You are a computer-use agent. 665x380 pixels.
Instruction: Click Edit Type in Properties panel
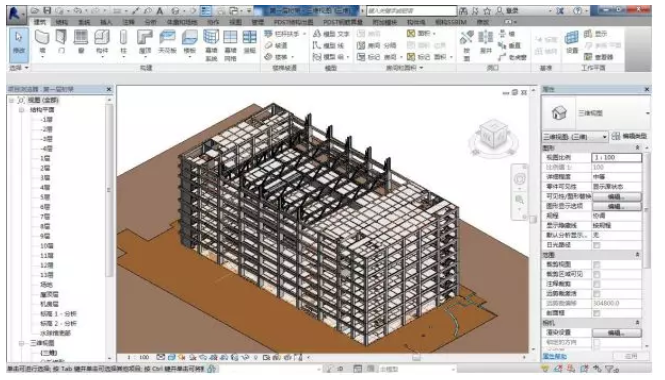[629, 136]
